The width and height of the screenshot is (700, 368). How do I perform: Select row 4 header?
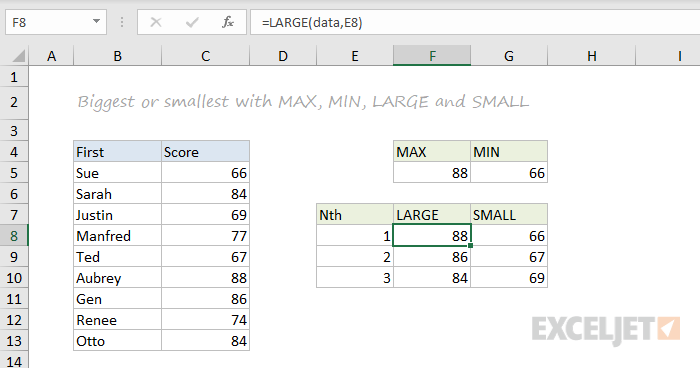[x=14, y=152]
